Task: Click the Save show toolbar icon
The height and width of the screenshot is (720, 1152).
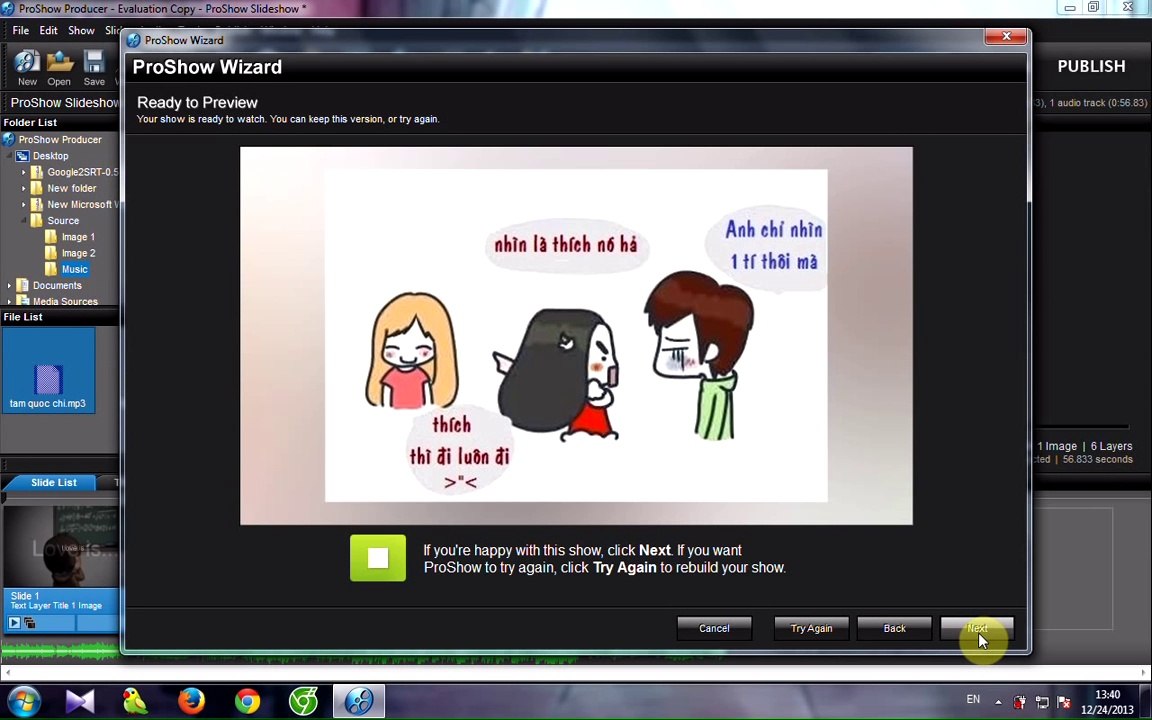Action: (x=94, y=68)
